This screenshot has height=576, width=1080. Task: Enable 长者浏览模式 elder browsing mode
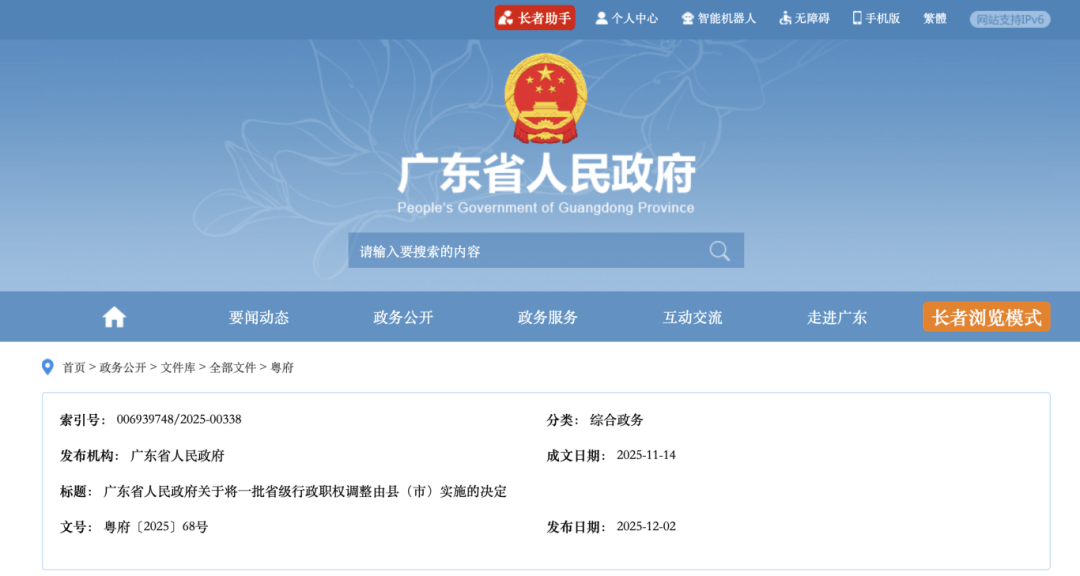pos(986,316)
